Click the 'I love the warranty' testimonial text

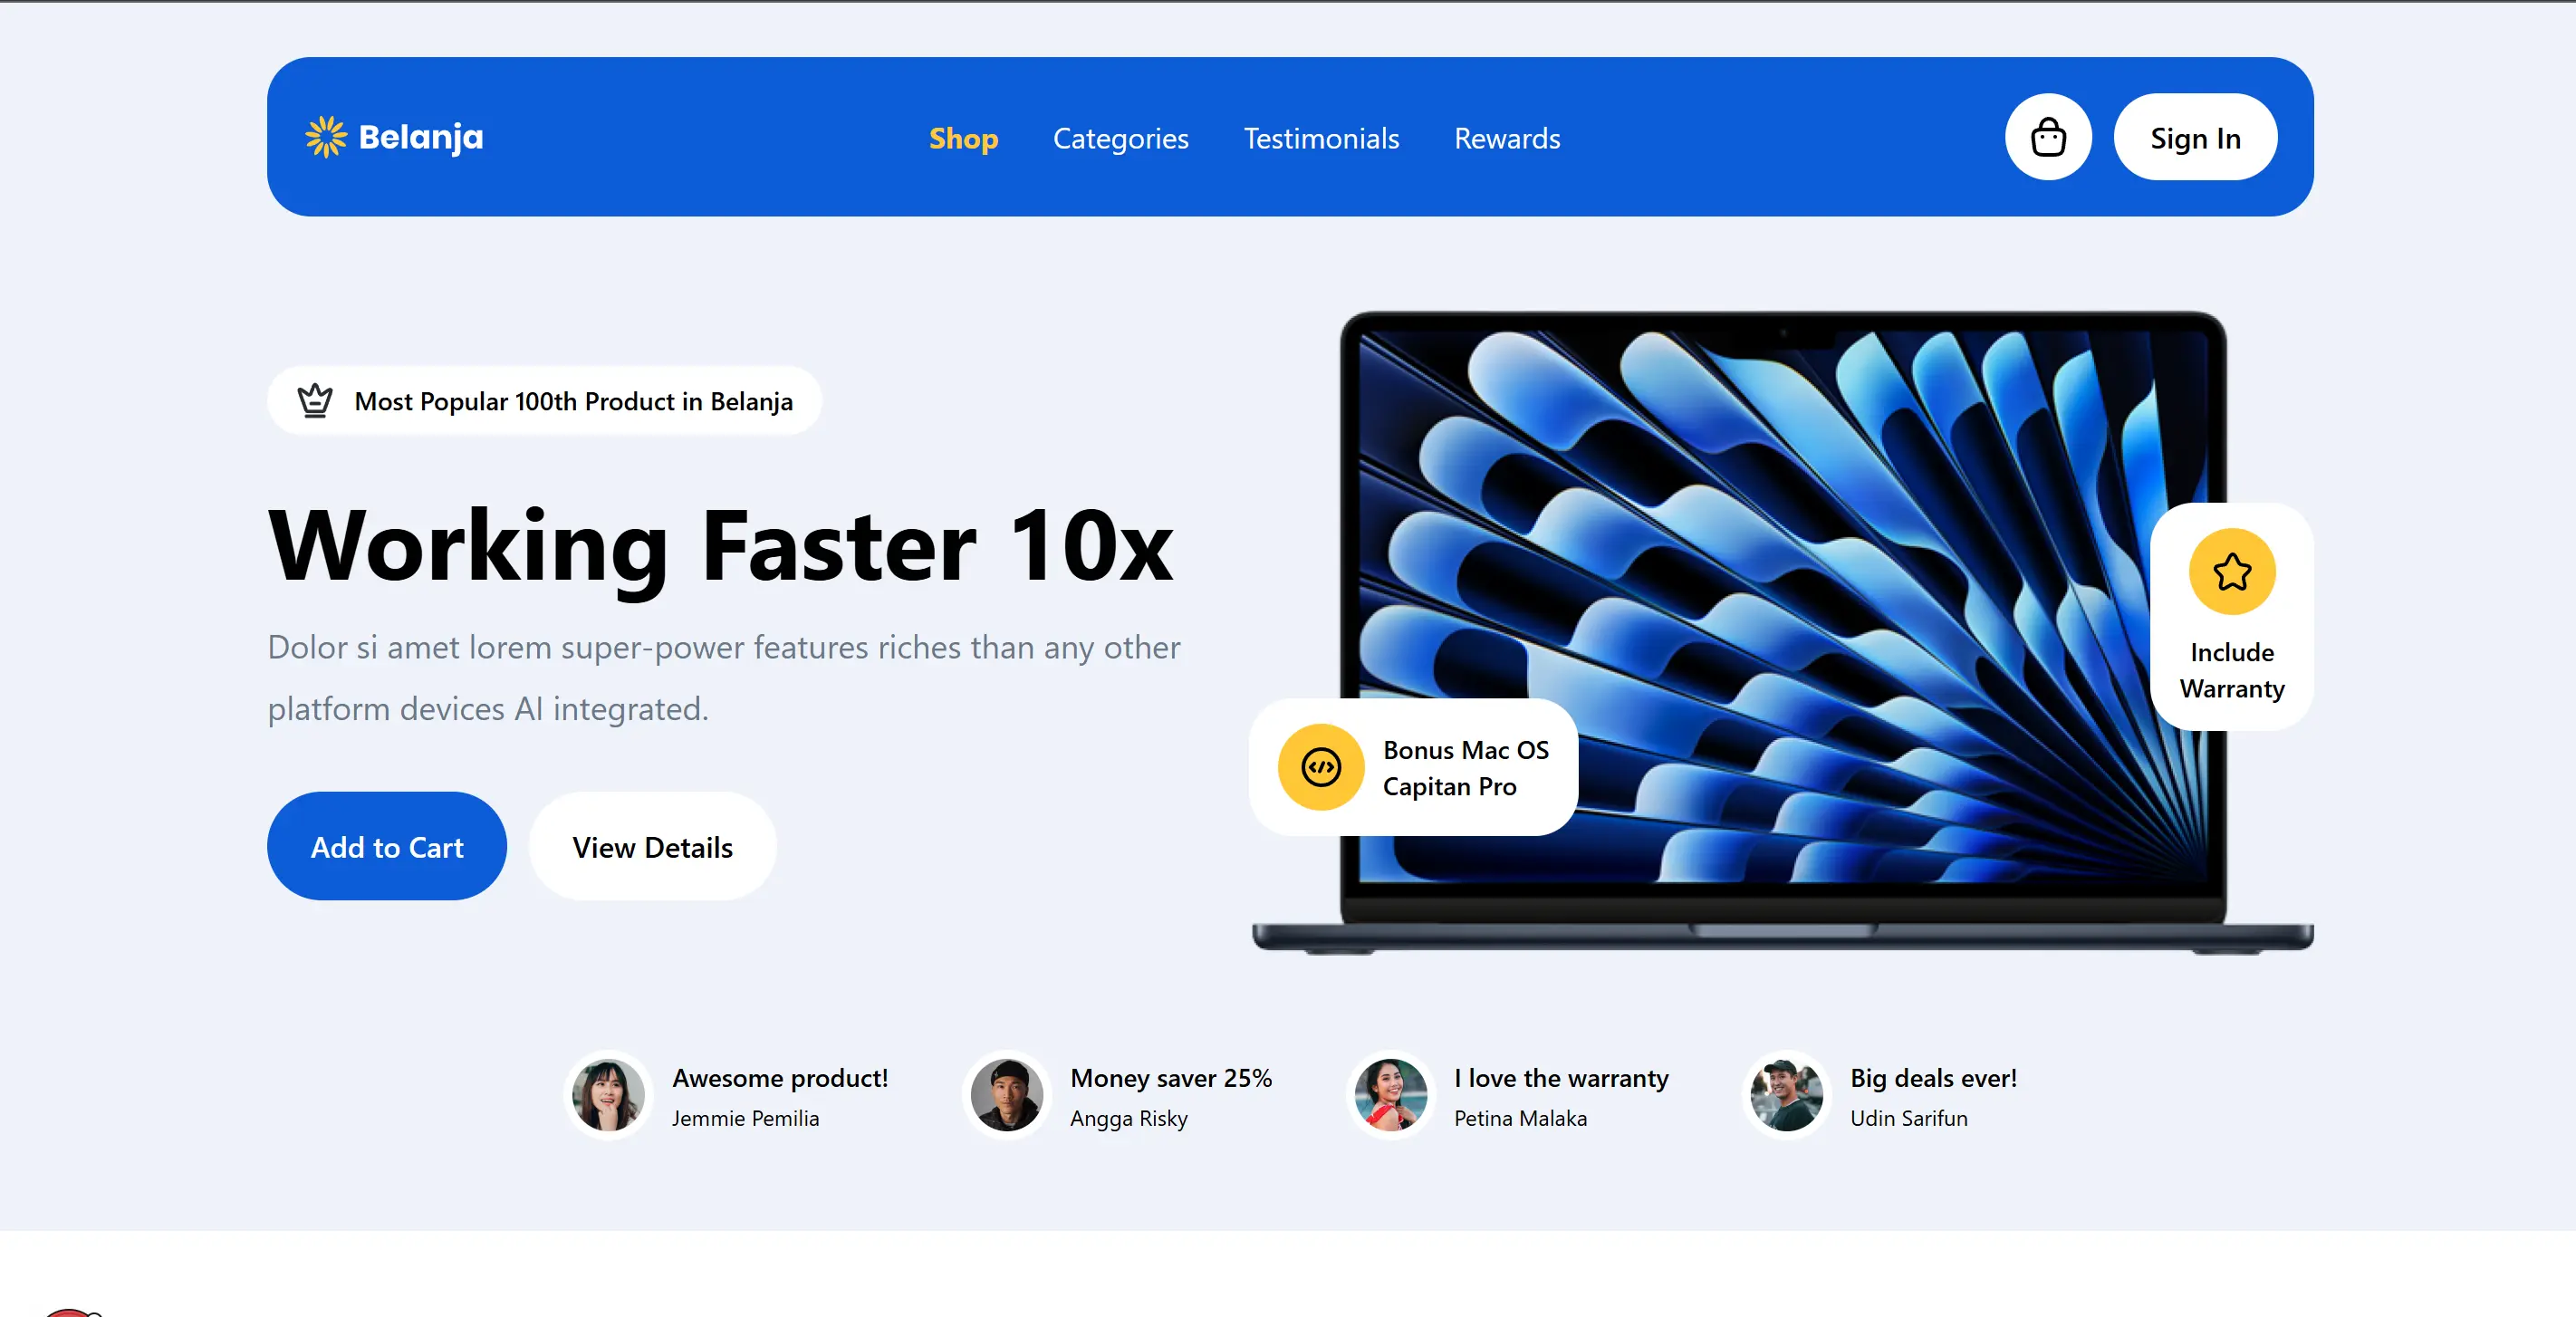coord(1561,1078)
